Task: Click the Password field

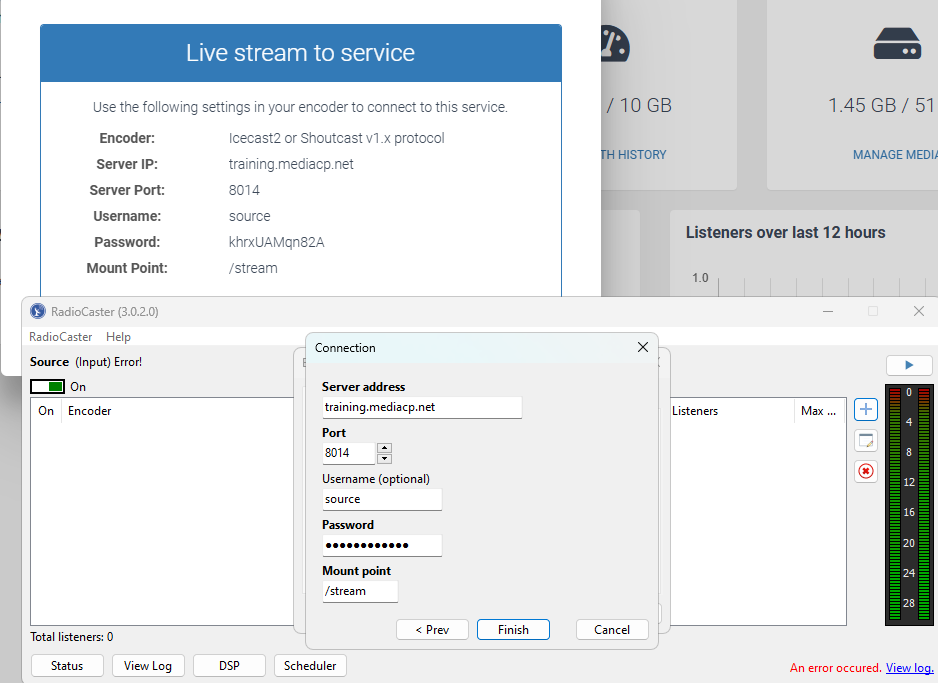Action: coord(382,545)
